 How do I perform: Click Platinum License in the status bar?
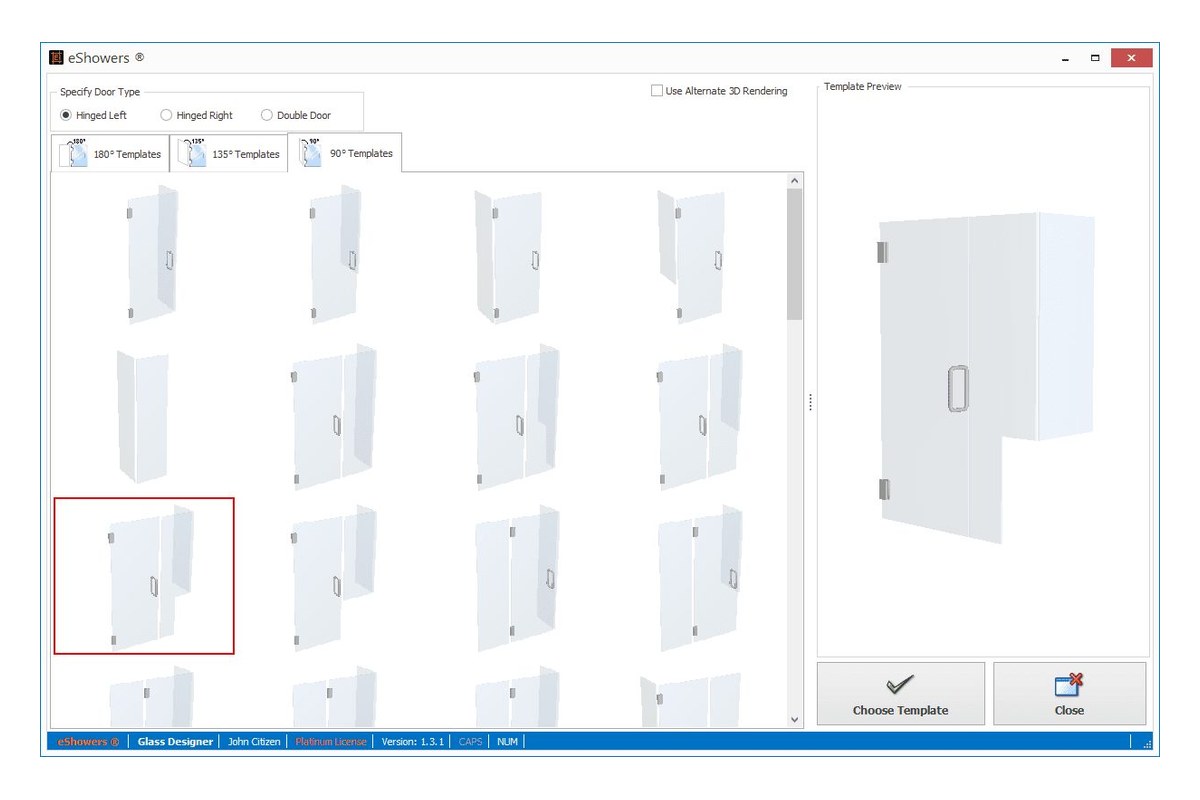click(x=332, y=742)
